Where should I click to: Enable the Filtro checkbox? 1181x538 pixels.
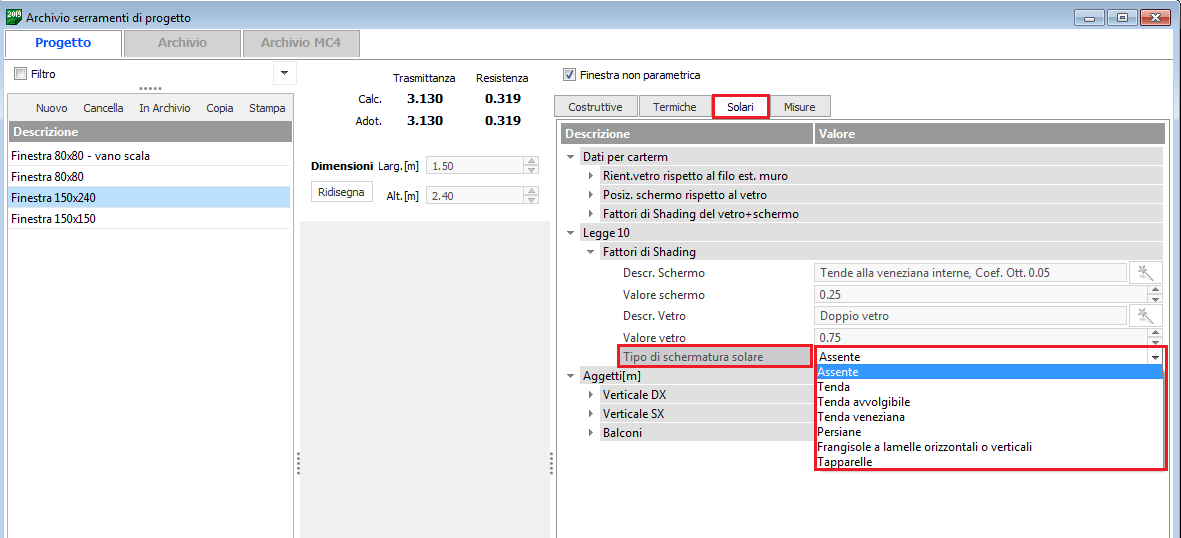tap(20, 74)
